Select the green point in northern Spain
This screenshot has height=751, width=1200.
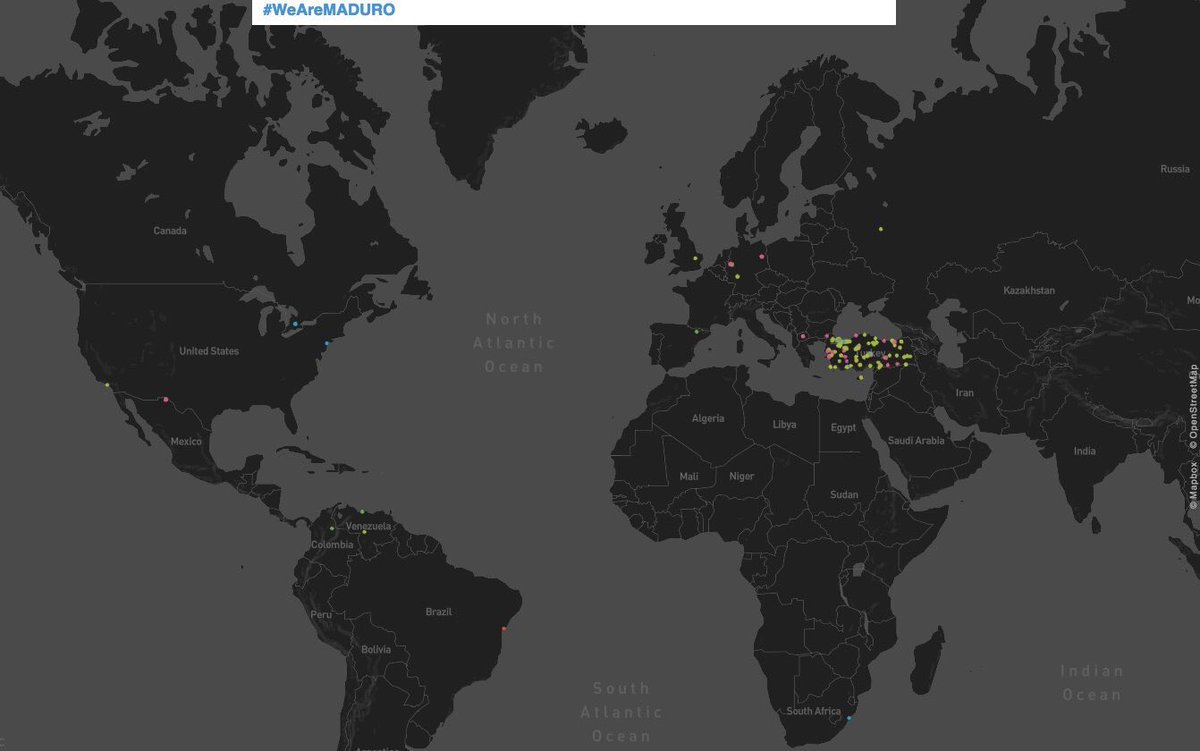coord(696,331)
